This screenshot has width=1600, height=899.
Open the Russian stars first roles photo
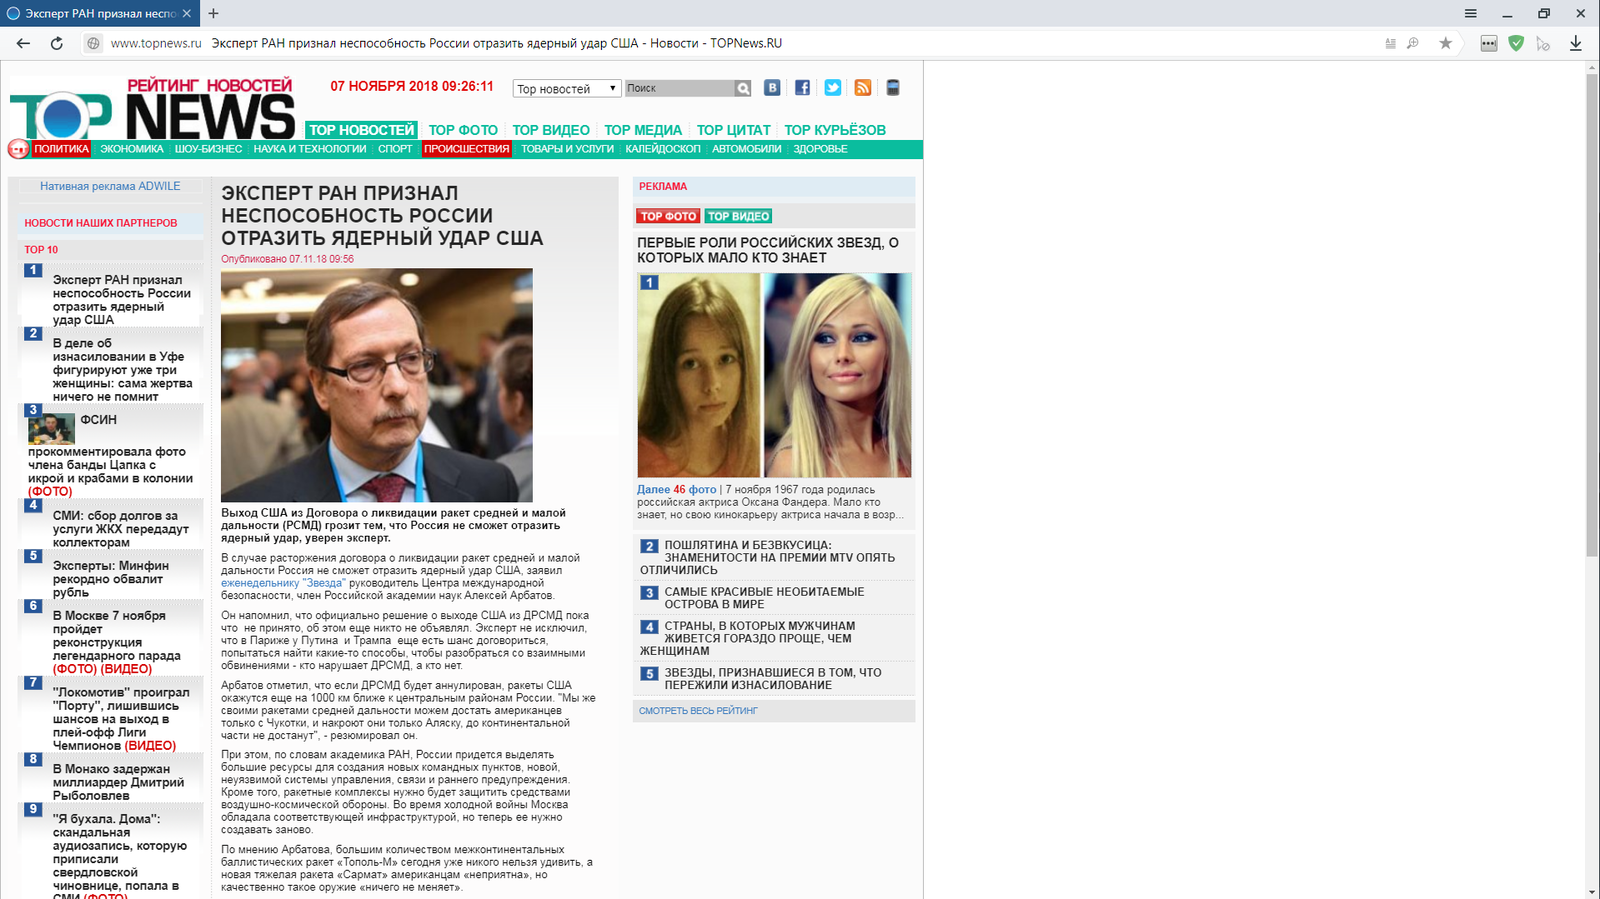(x=774, y=375)
